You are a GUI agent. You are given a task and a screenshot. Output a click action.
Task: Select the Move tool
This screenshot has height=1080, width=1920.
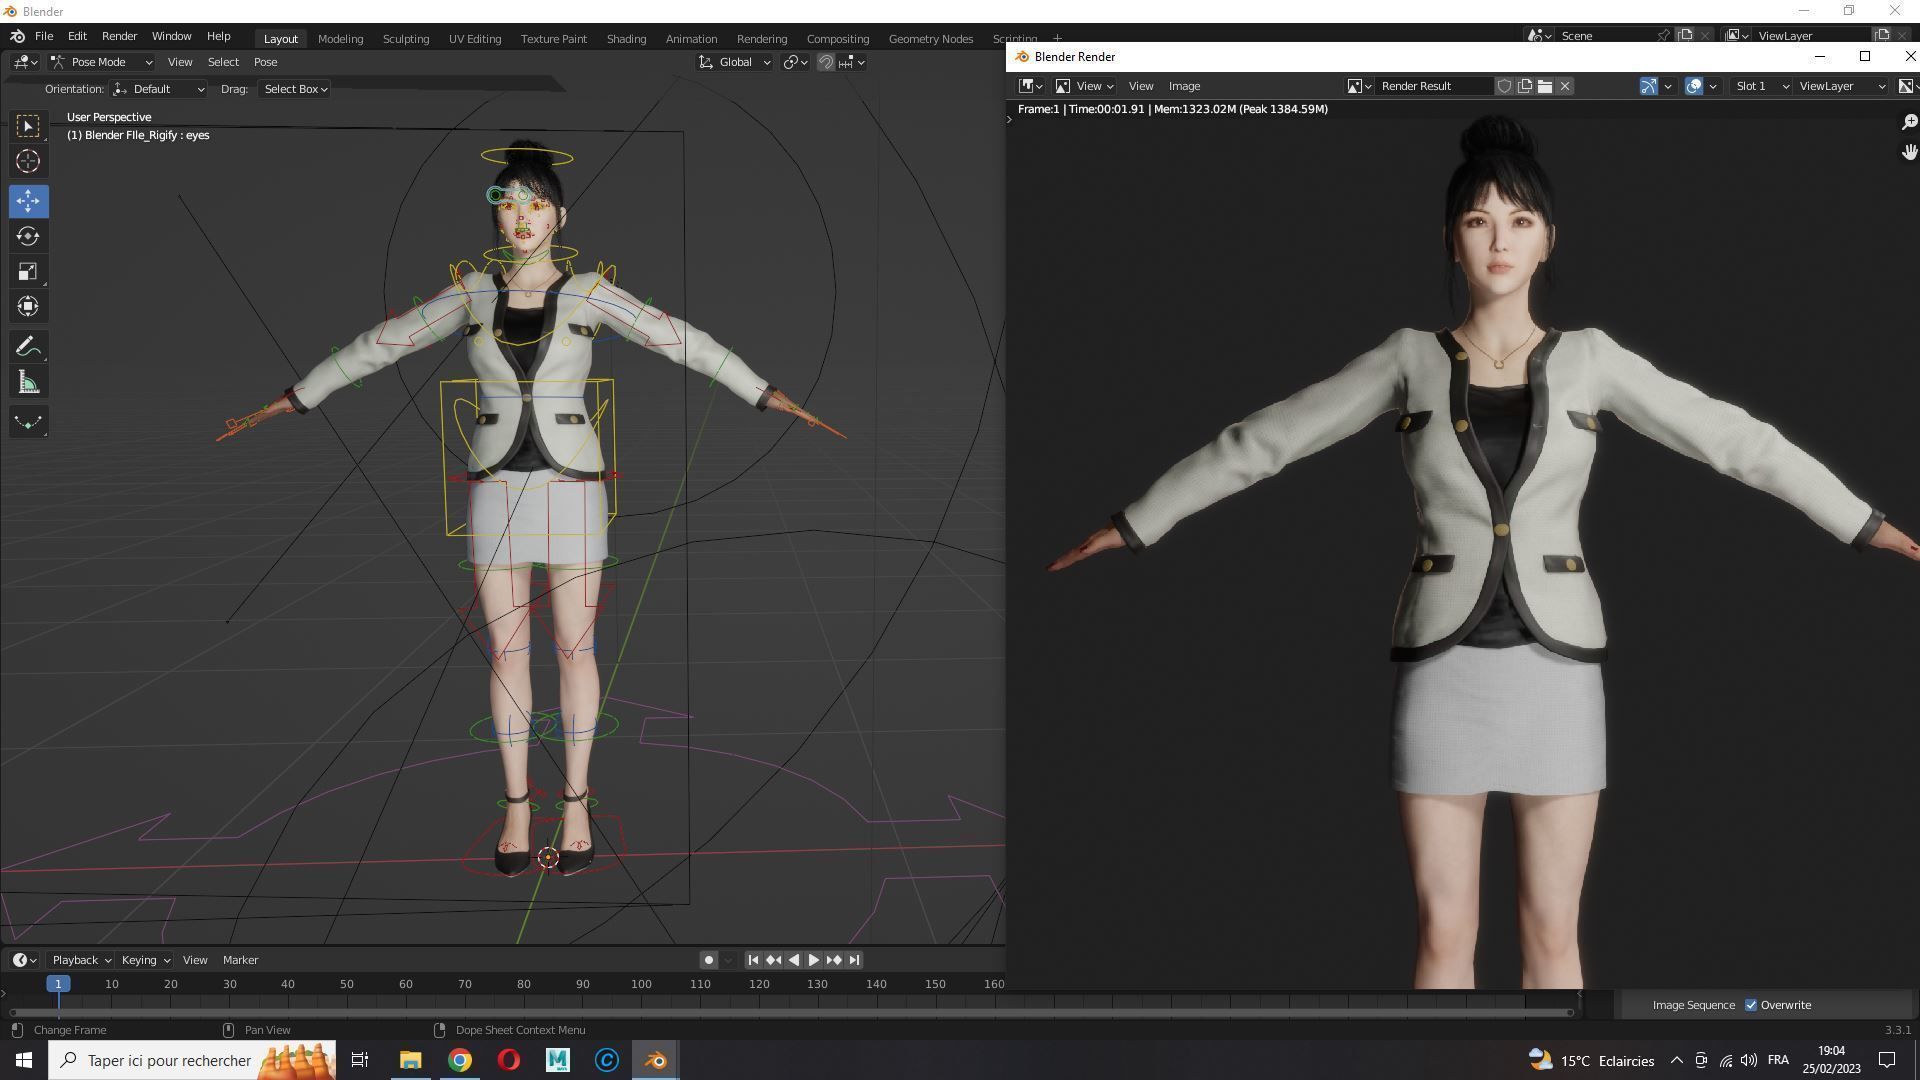28,201
